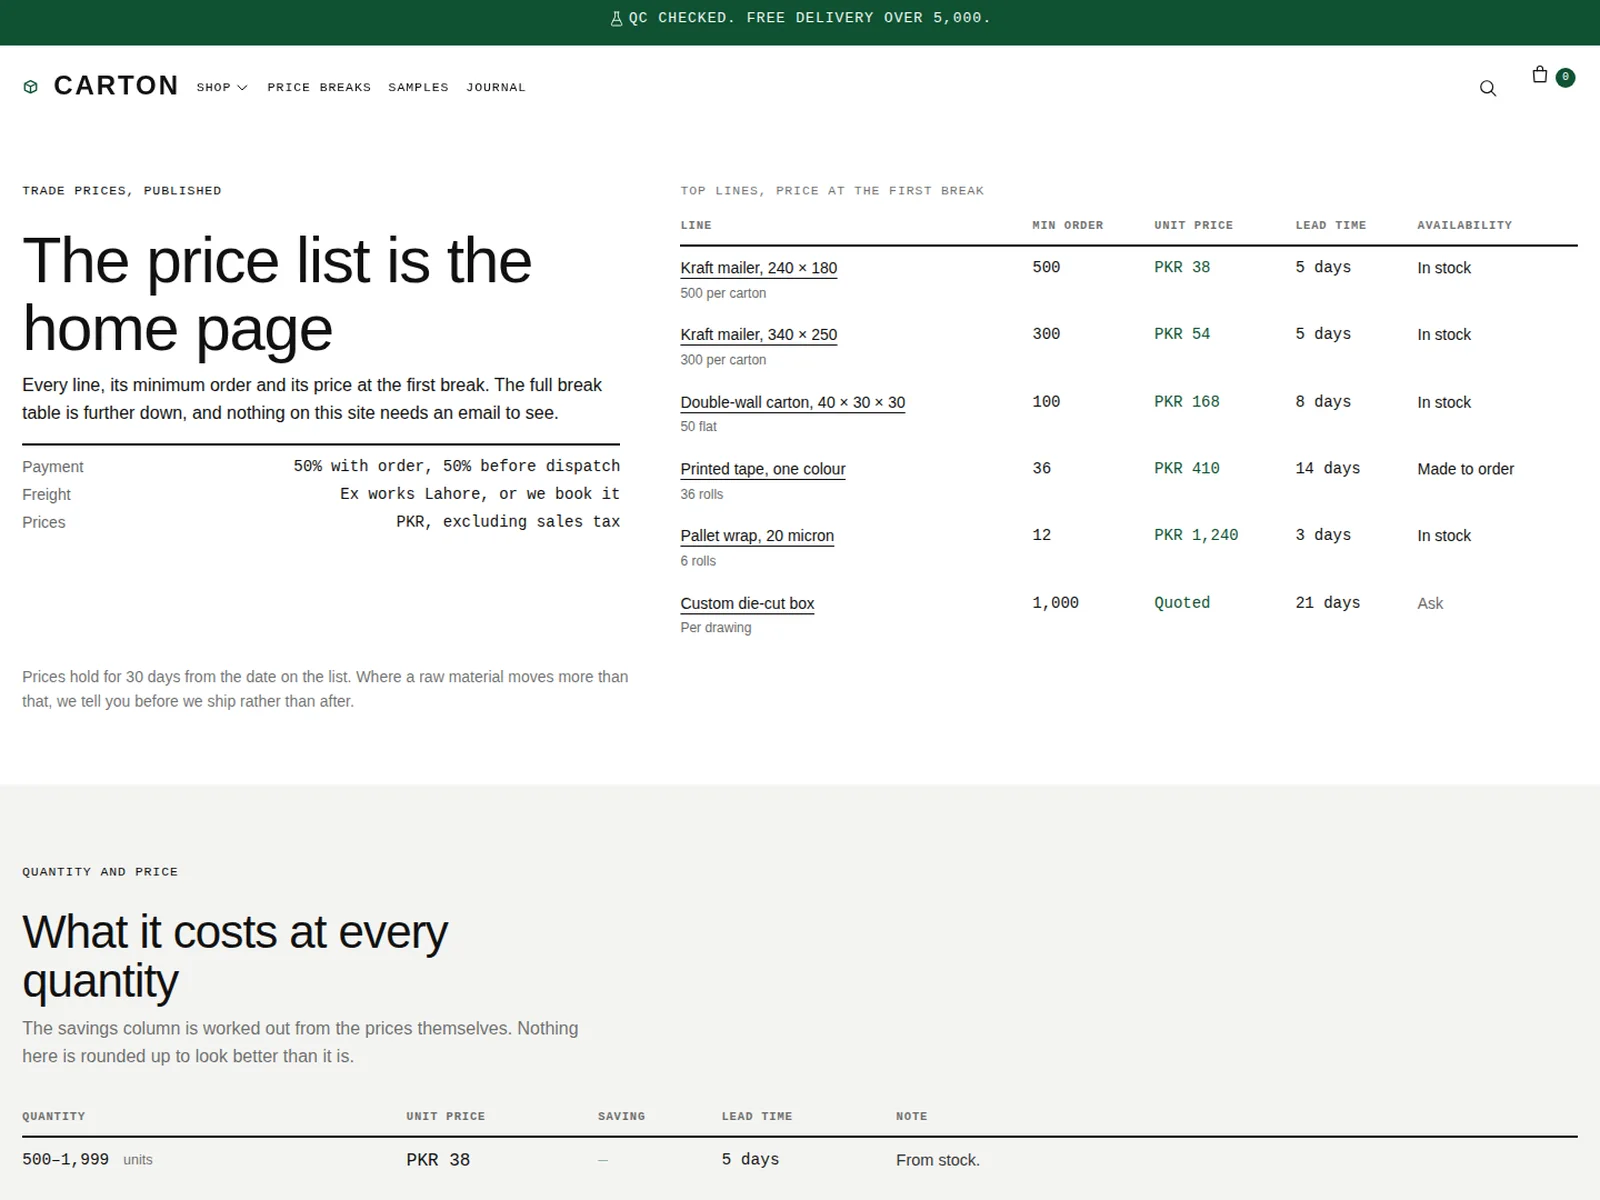
Task: Click the '14 days' lead time
Action: point(1328,468)
